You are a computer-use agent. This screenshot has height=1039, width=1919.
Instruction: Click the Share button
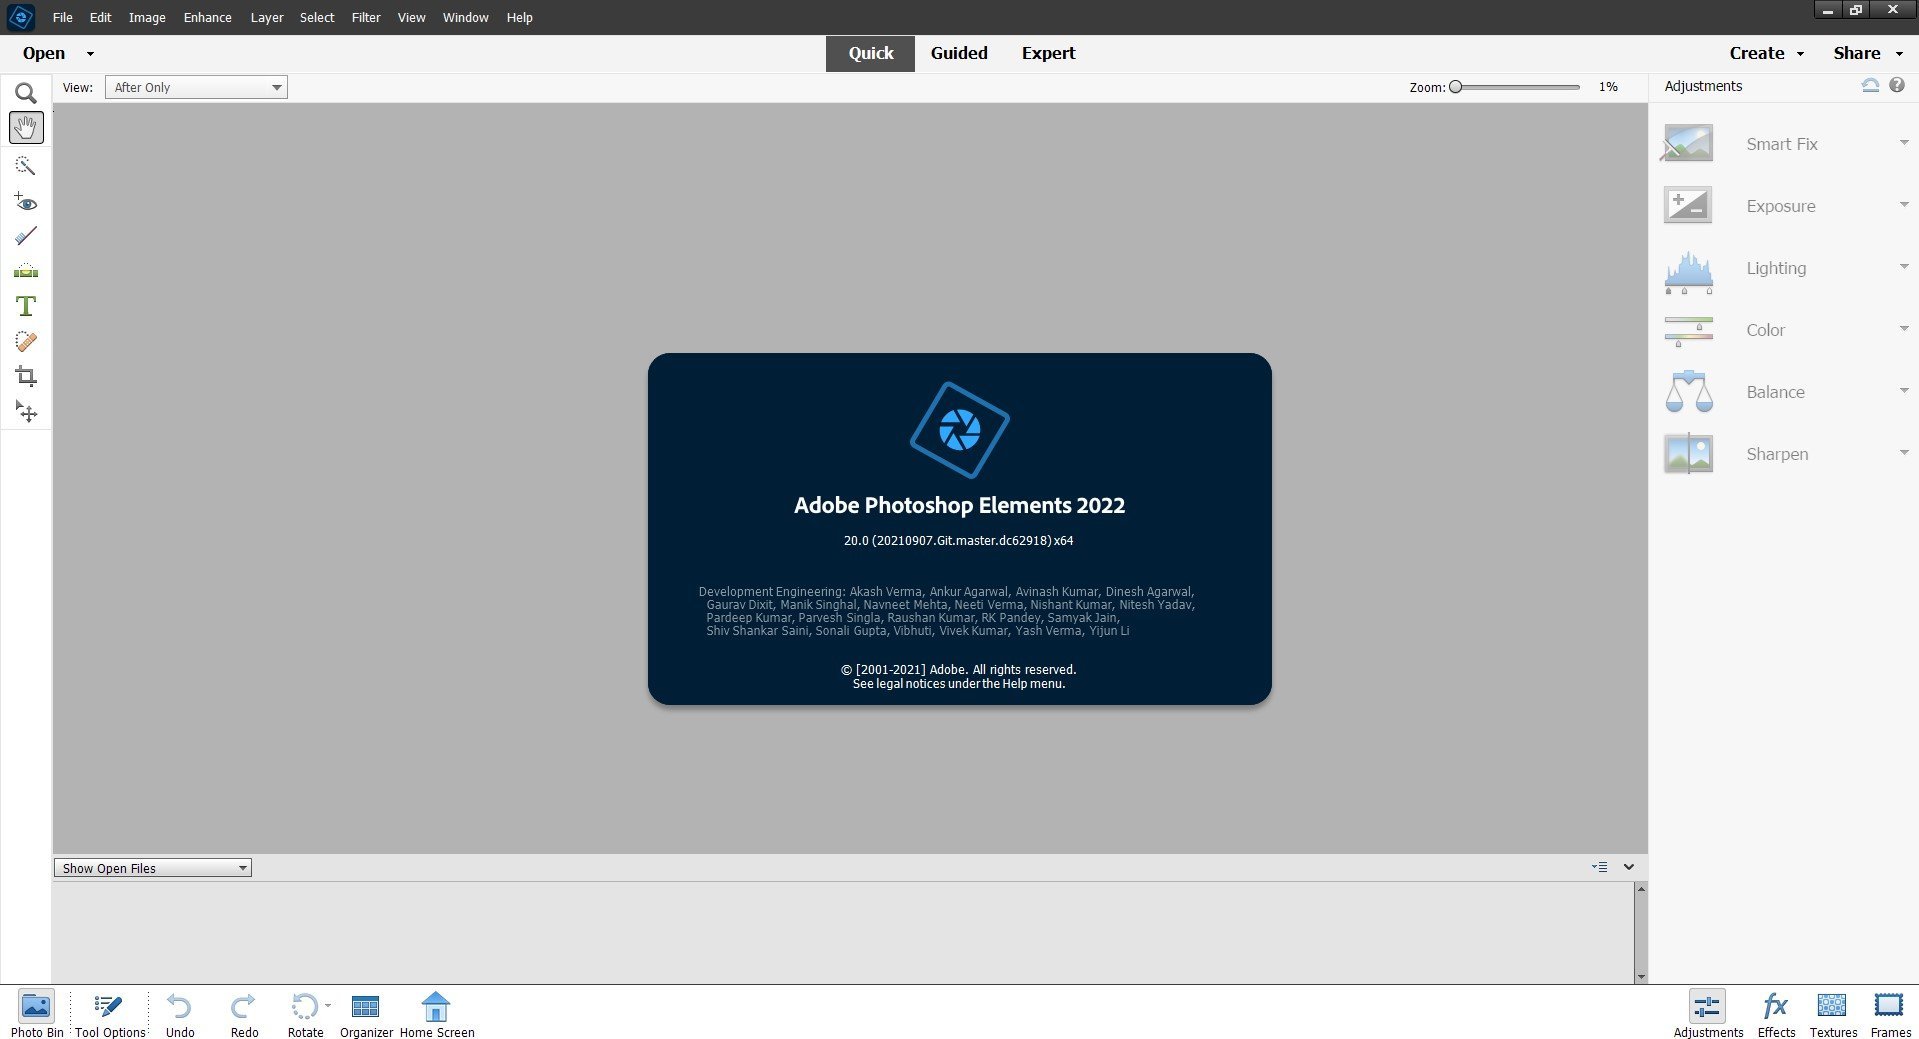coord(1857,54)
